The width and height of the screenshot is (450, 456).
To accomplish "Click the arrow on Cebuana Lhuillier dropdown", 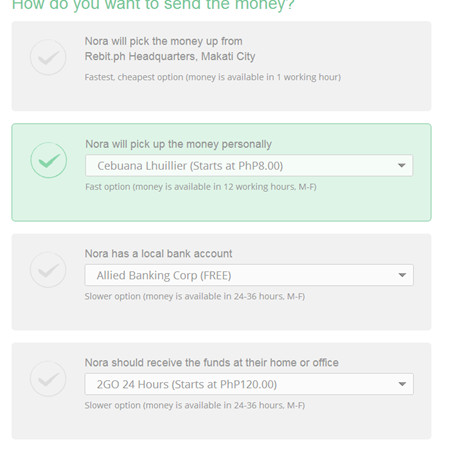I will [x=402, y=165].
